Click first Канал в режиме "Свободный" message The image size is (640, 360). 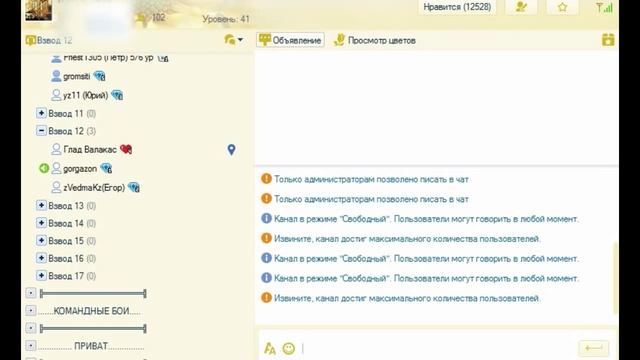(426, 219)
